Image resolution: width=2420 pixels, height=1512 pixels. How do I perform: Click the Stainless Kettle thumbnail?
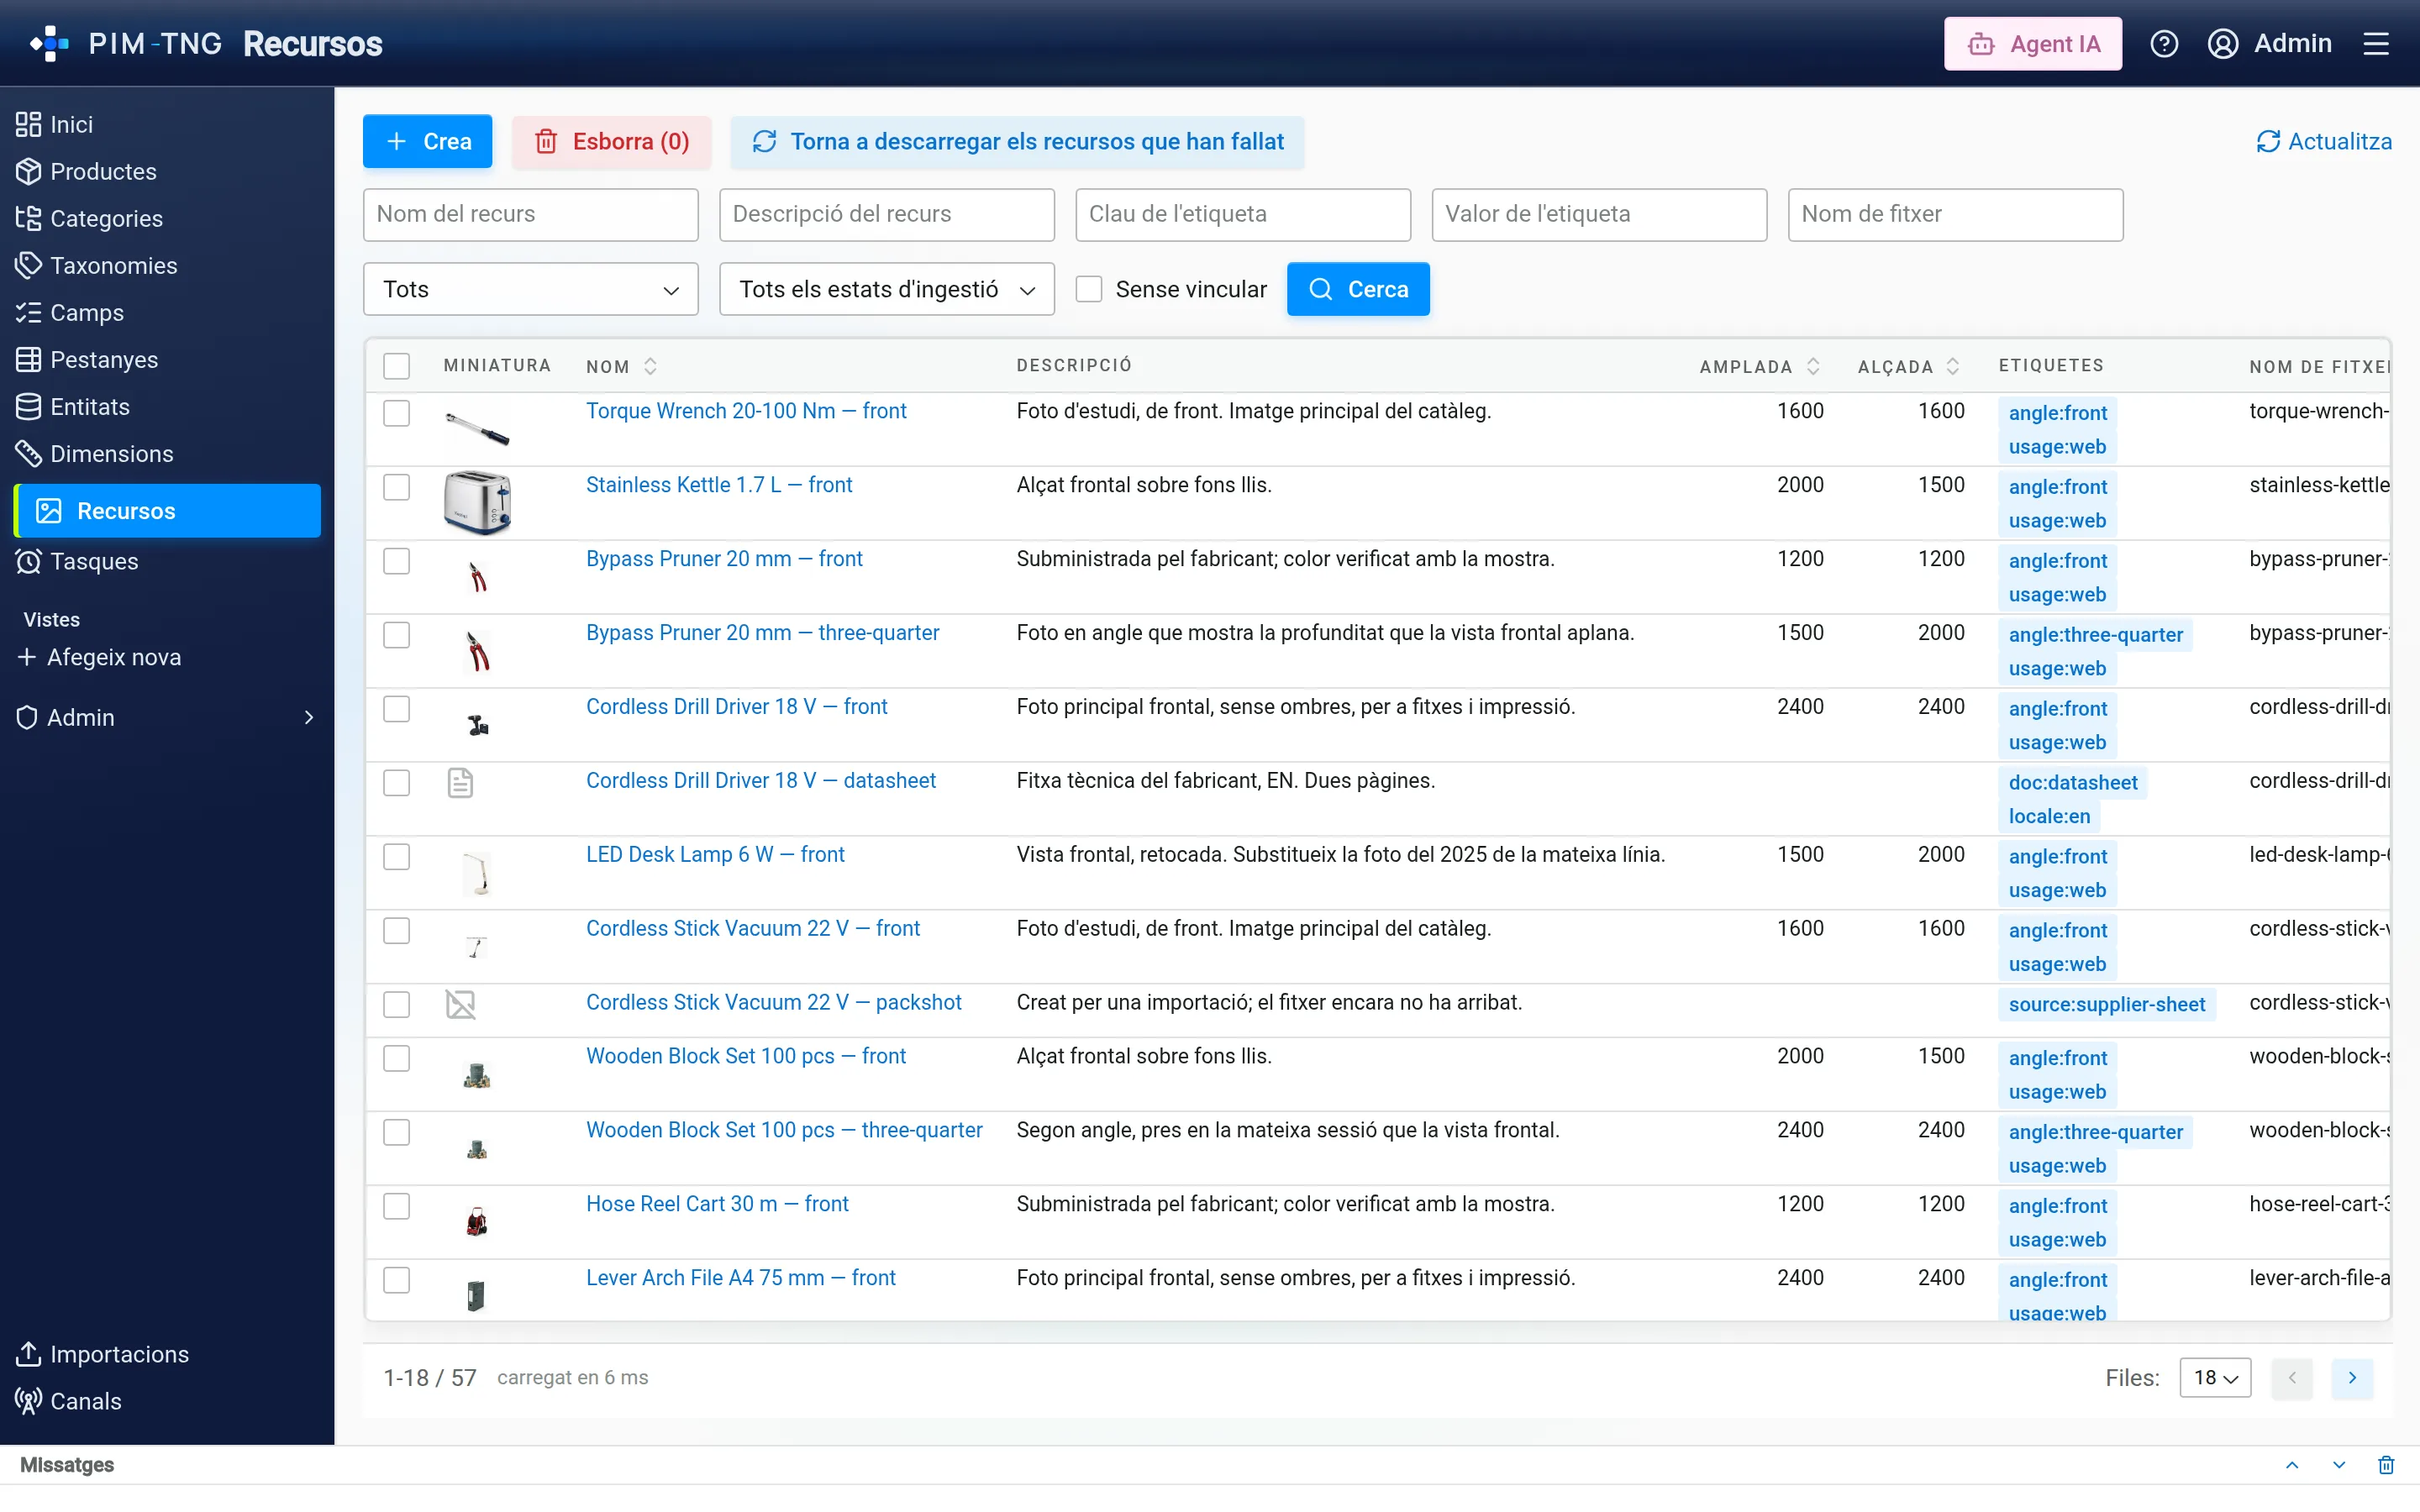tap(477, 502)
